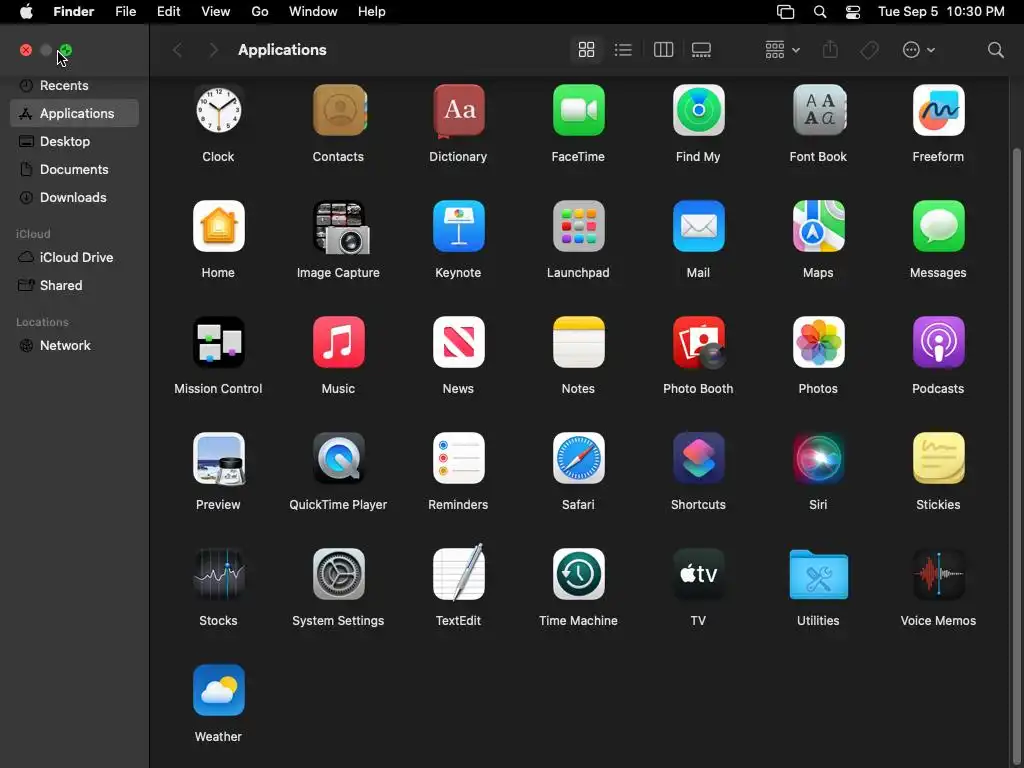1024x768 pixels.
Task: Select the Home app icon
Action: [218, 226]
